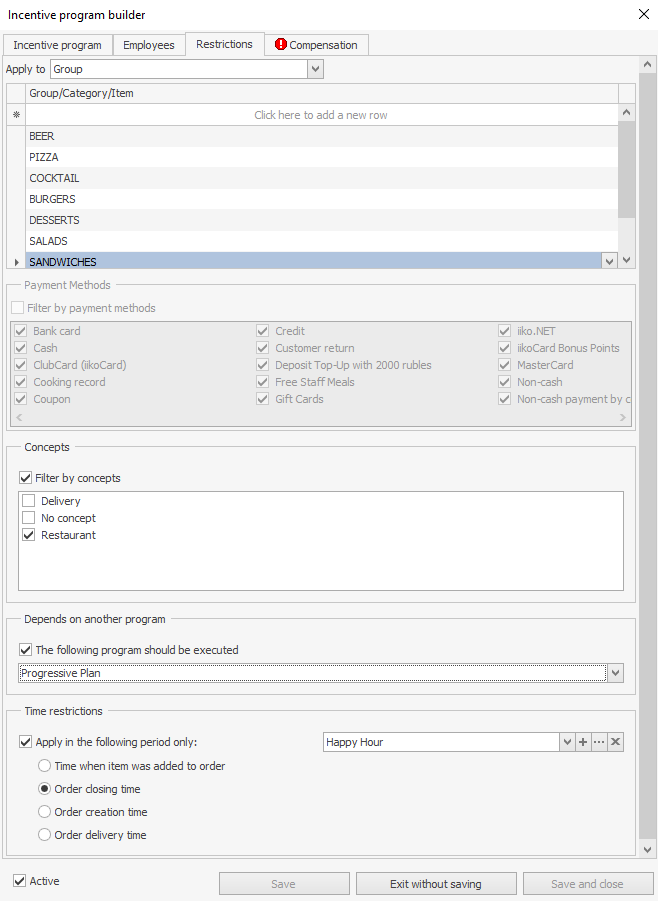Close the Incentive program builder window
The height and width of the screenshot is (901, 658).
(642, 14)
